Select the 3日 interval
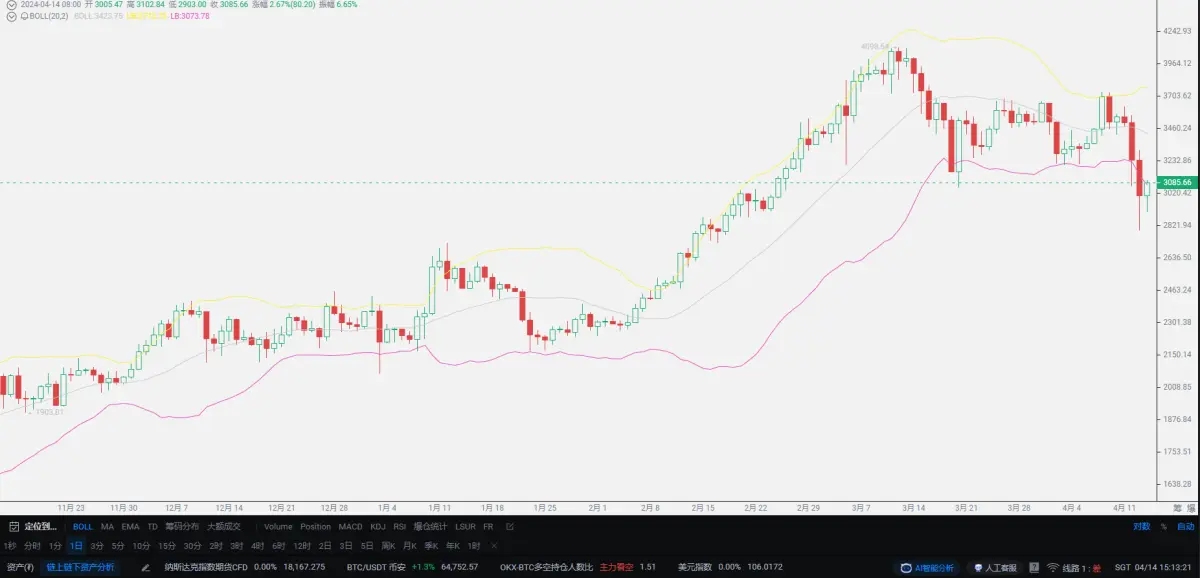 click(x=346, y=546)
